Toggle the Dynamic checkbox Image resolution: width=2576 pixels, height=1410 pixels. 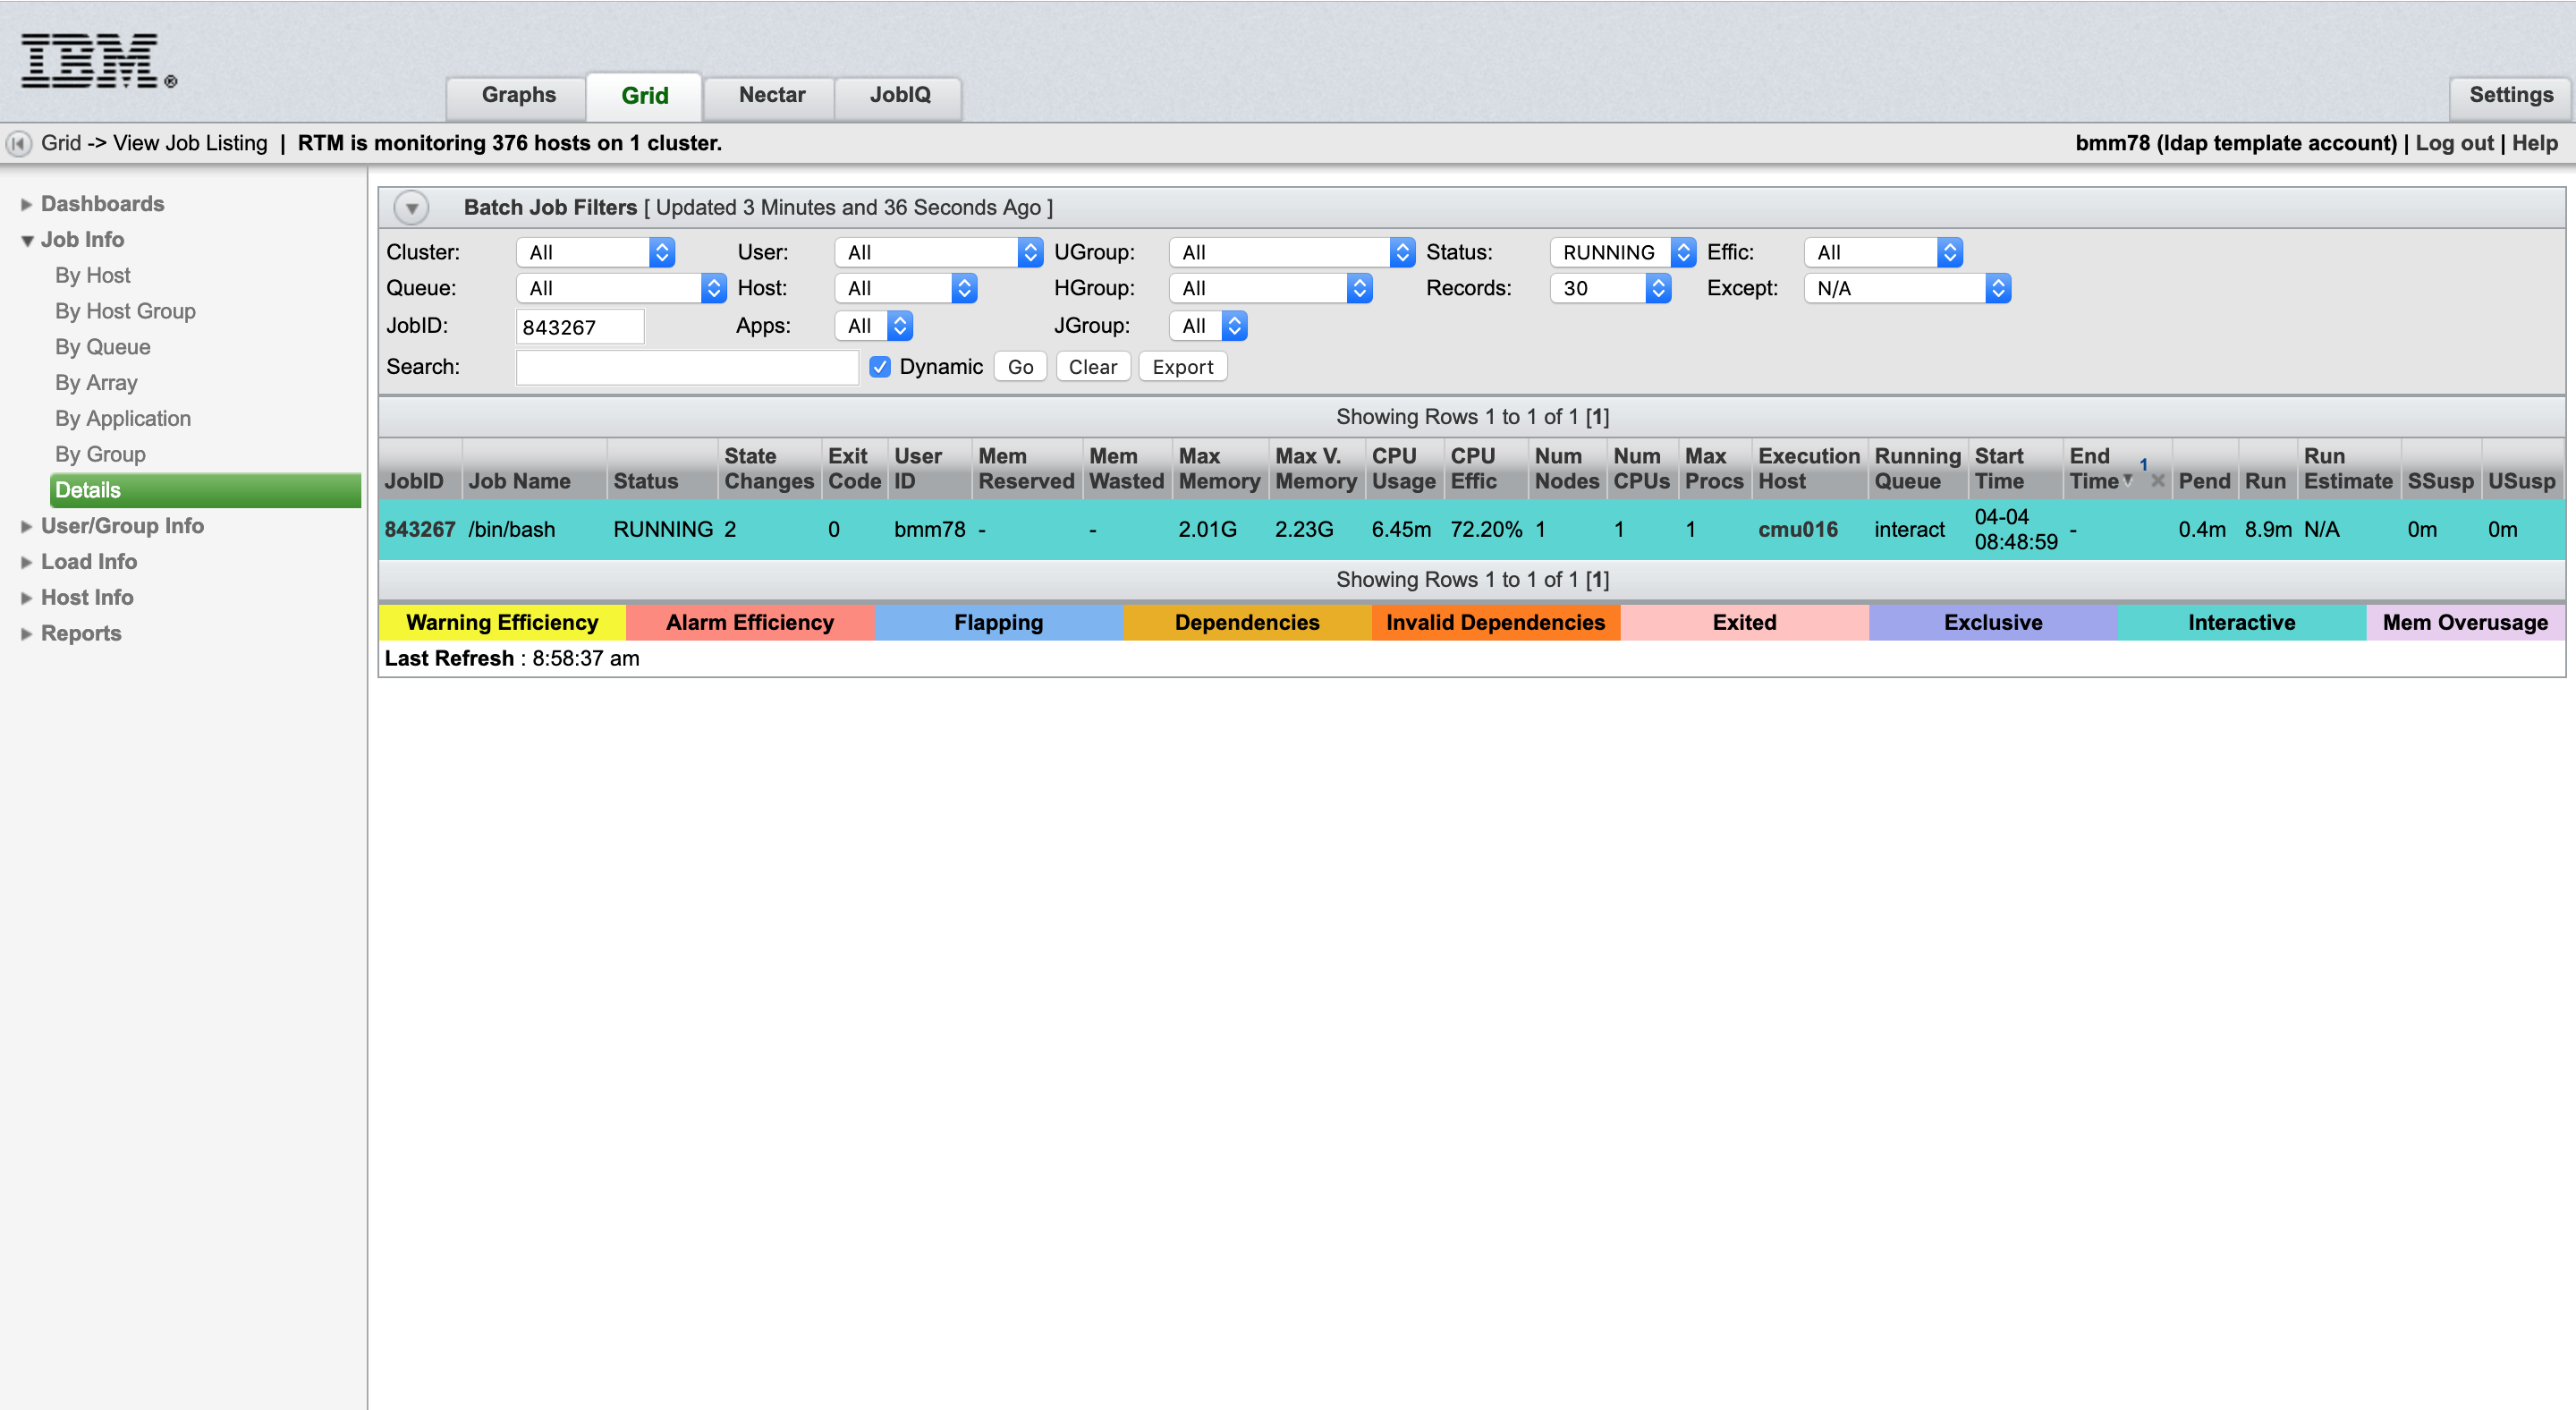click(880, 367)
